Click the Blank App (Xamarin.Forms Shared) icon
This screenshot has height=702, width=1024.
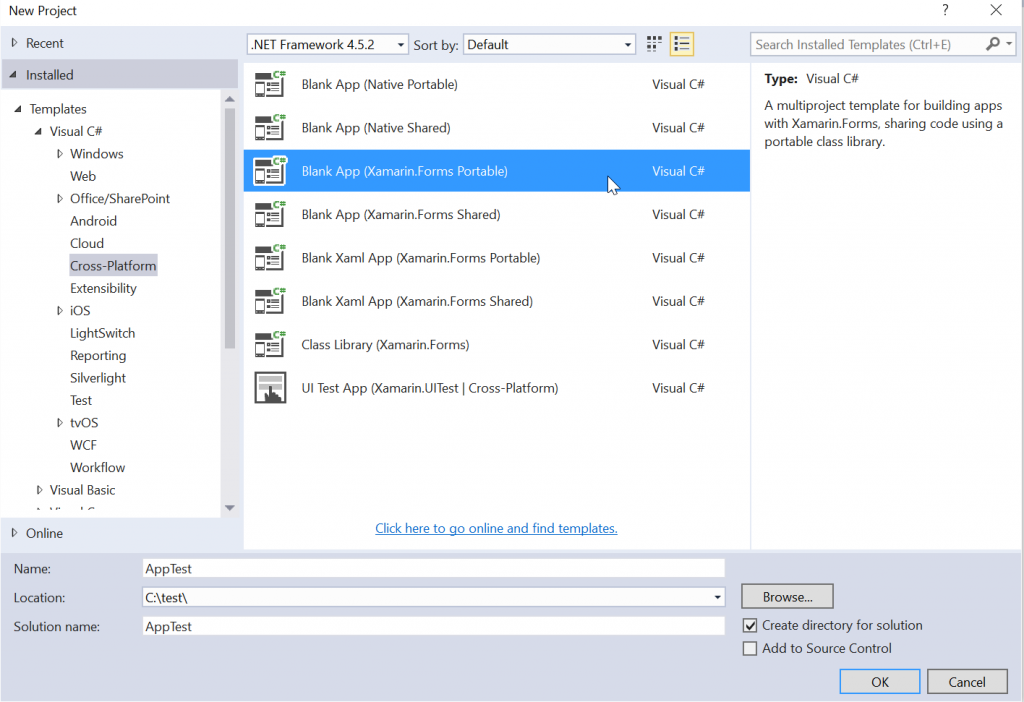click(270, 214)
